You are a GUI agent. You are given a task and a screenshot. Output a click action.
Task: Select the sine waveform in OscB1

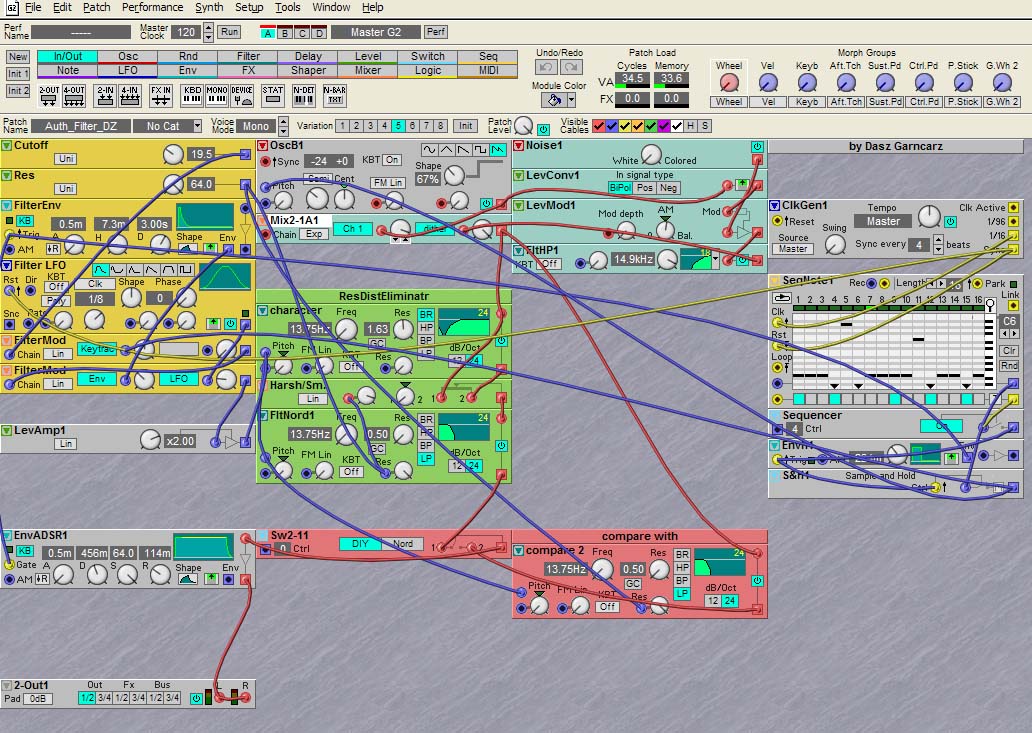(x=429, y=149)
